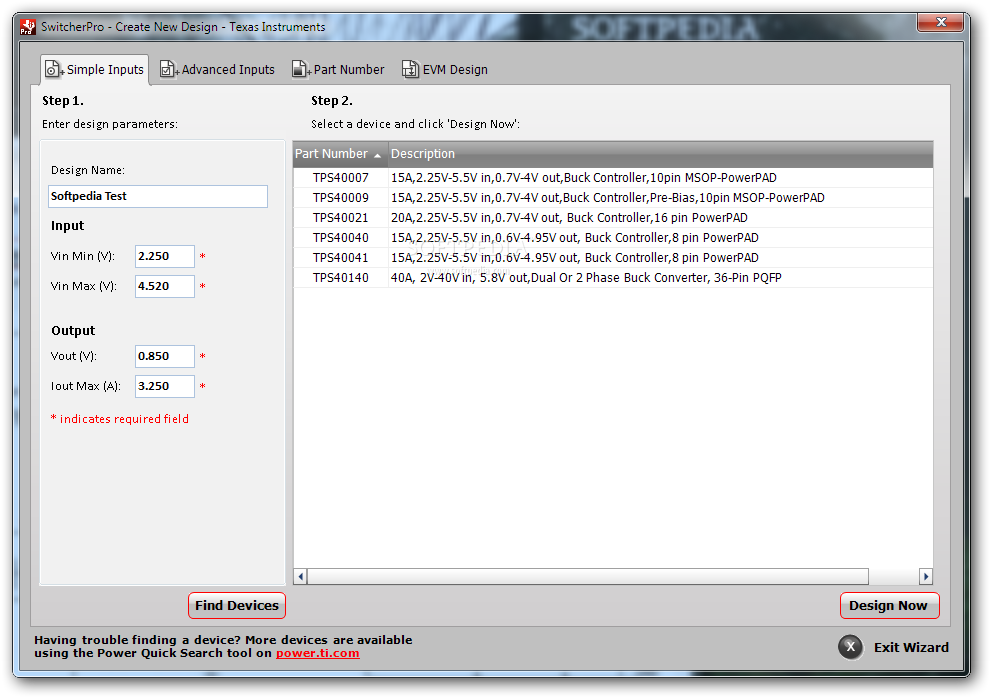Click the Vout (V) field
Viewport: 991px width, 698px height.
[x=164, y=356]
